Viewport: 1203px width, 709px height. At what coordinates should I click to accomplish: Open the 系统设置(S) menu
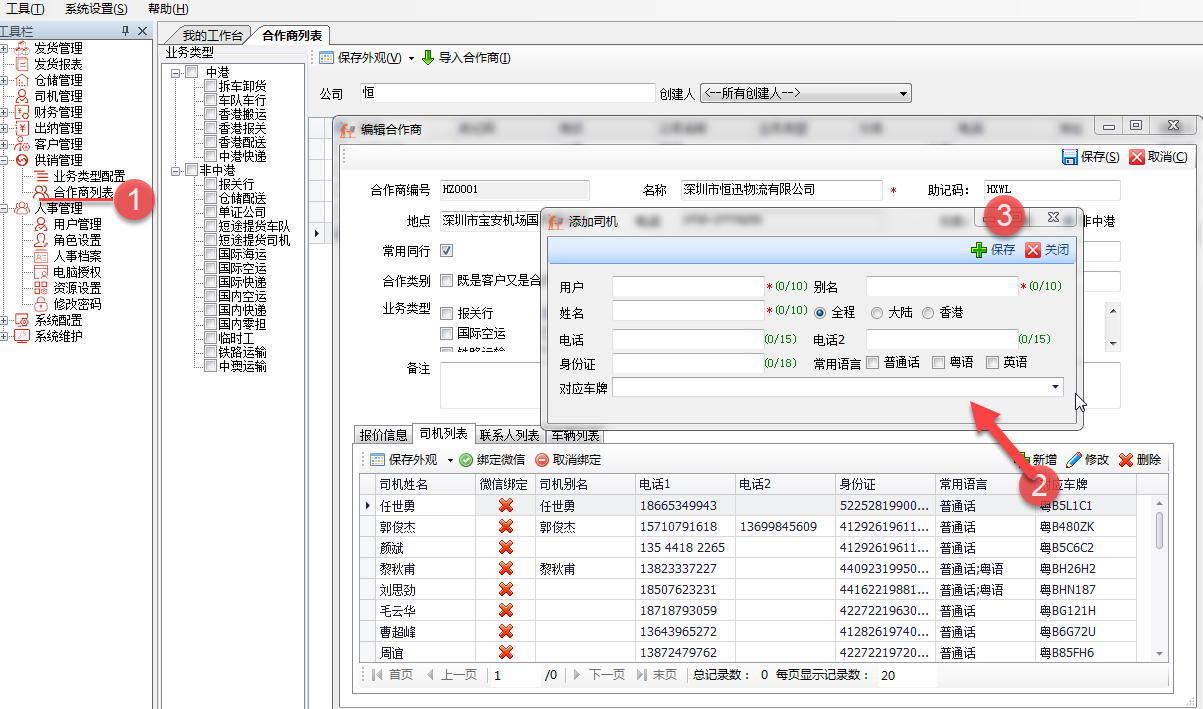pyautogui.click(x=96, y=9)
